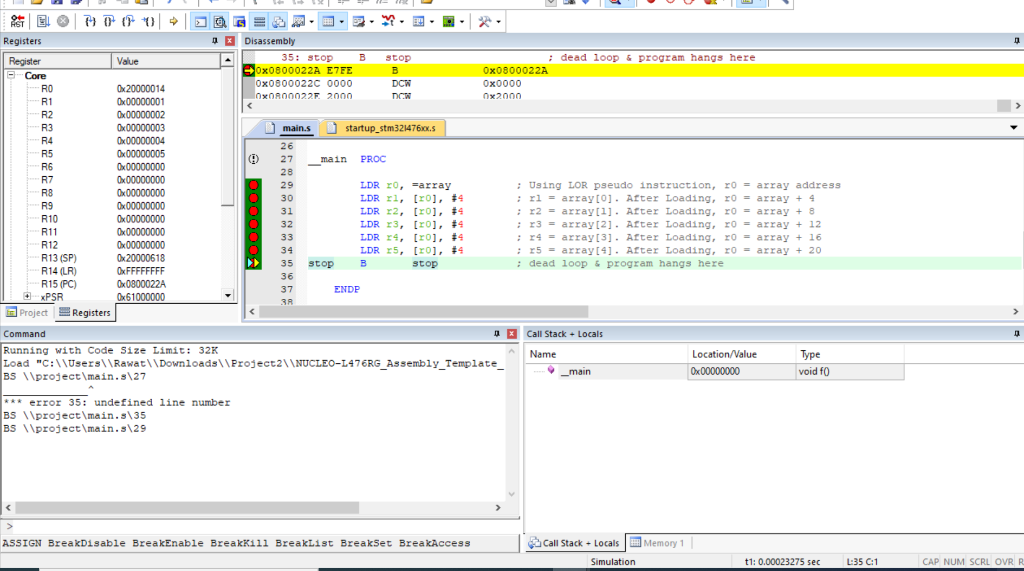This screenshot has height=571, width=1024.
Task: Click the Step Over icon
Action: pos(109,21)
